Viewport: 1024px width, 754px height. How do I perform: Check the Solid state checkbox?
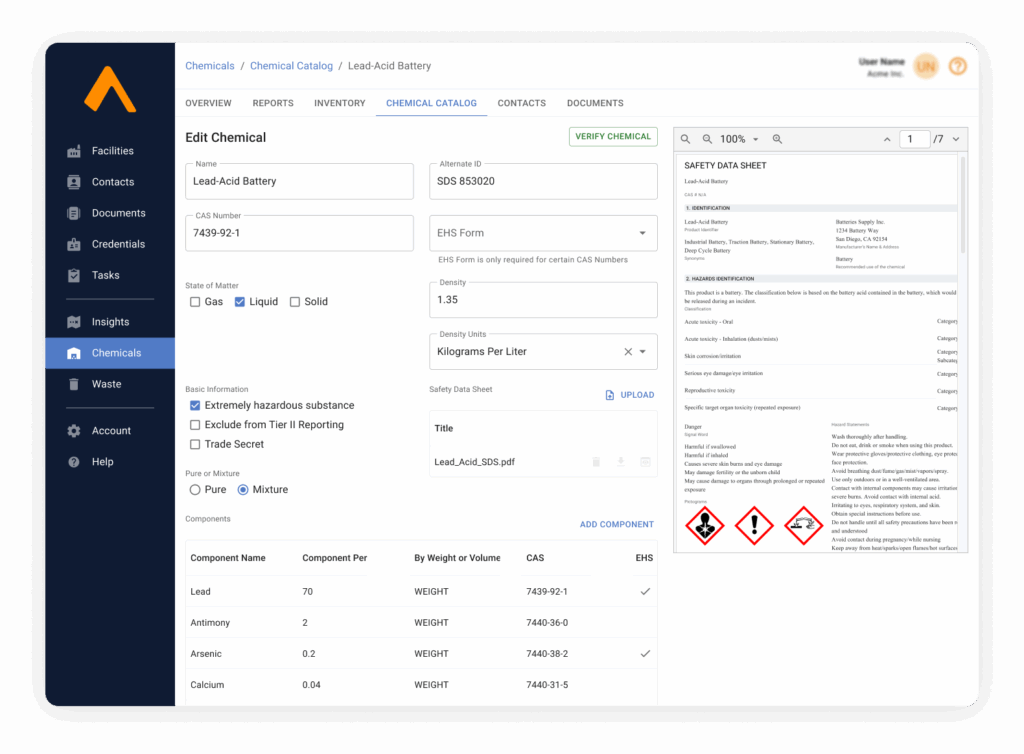(295, 302)
